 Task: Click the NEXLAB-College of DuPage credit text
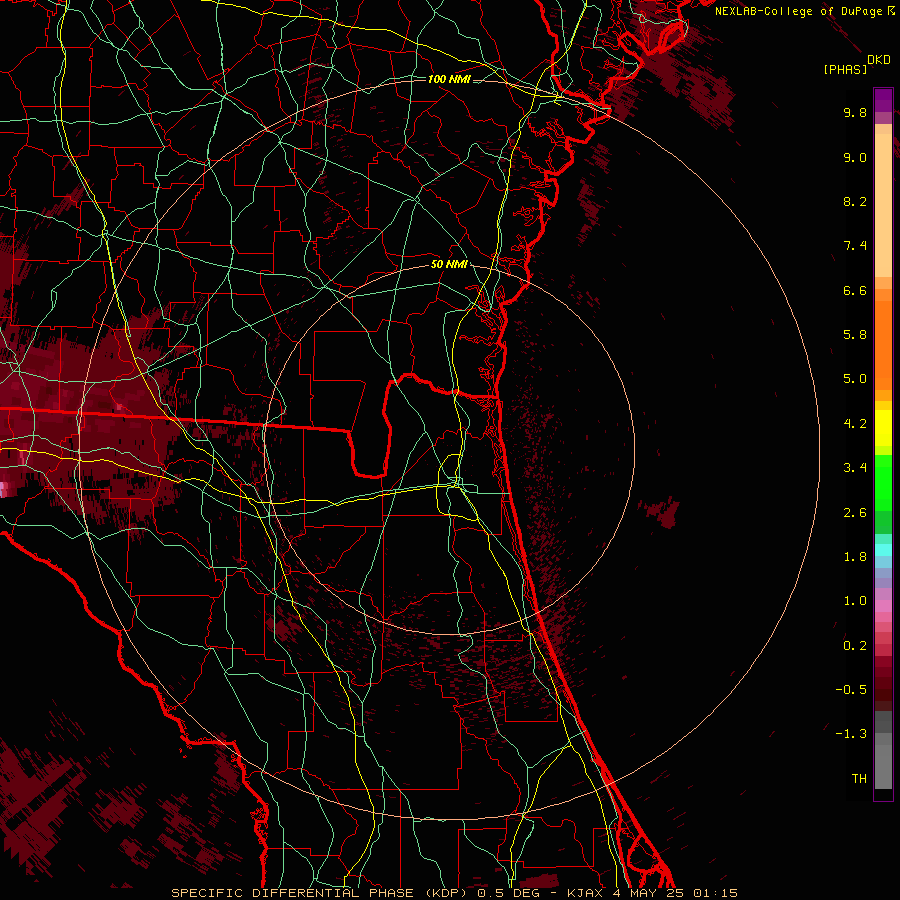[x=798, y=11]
